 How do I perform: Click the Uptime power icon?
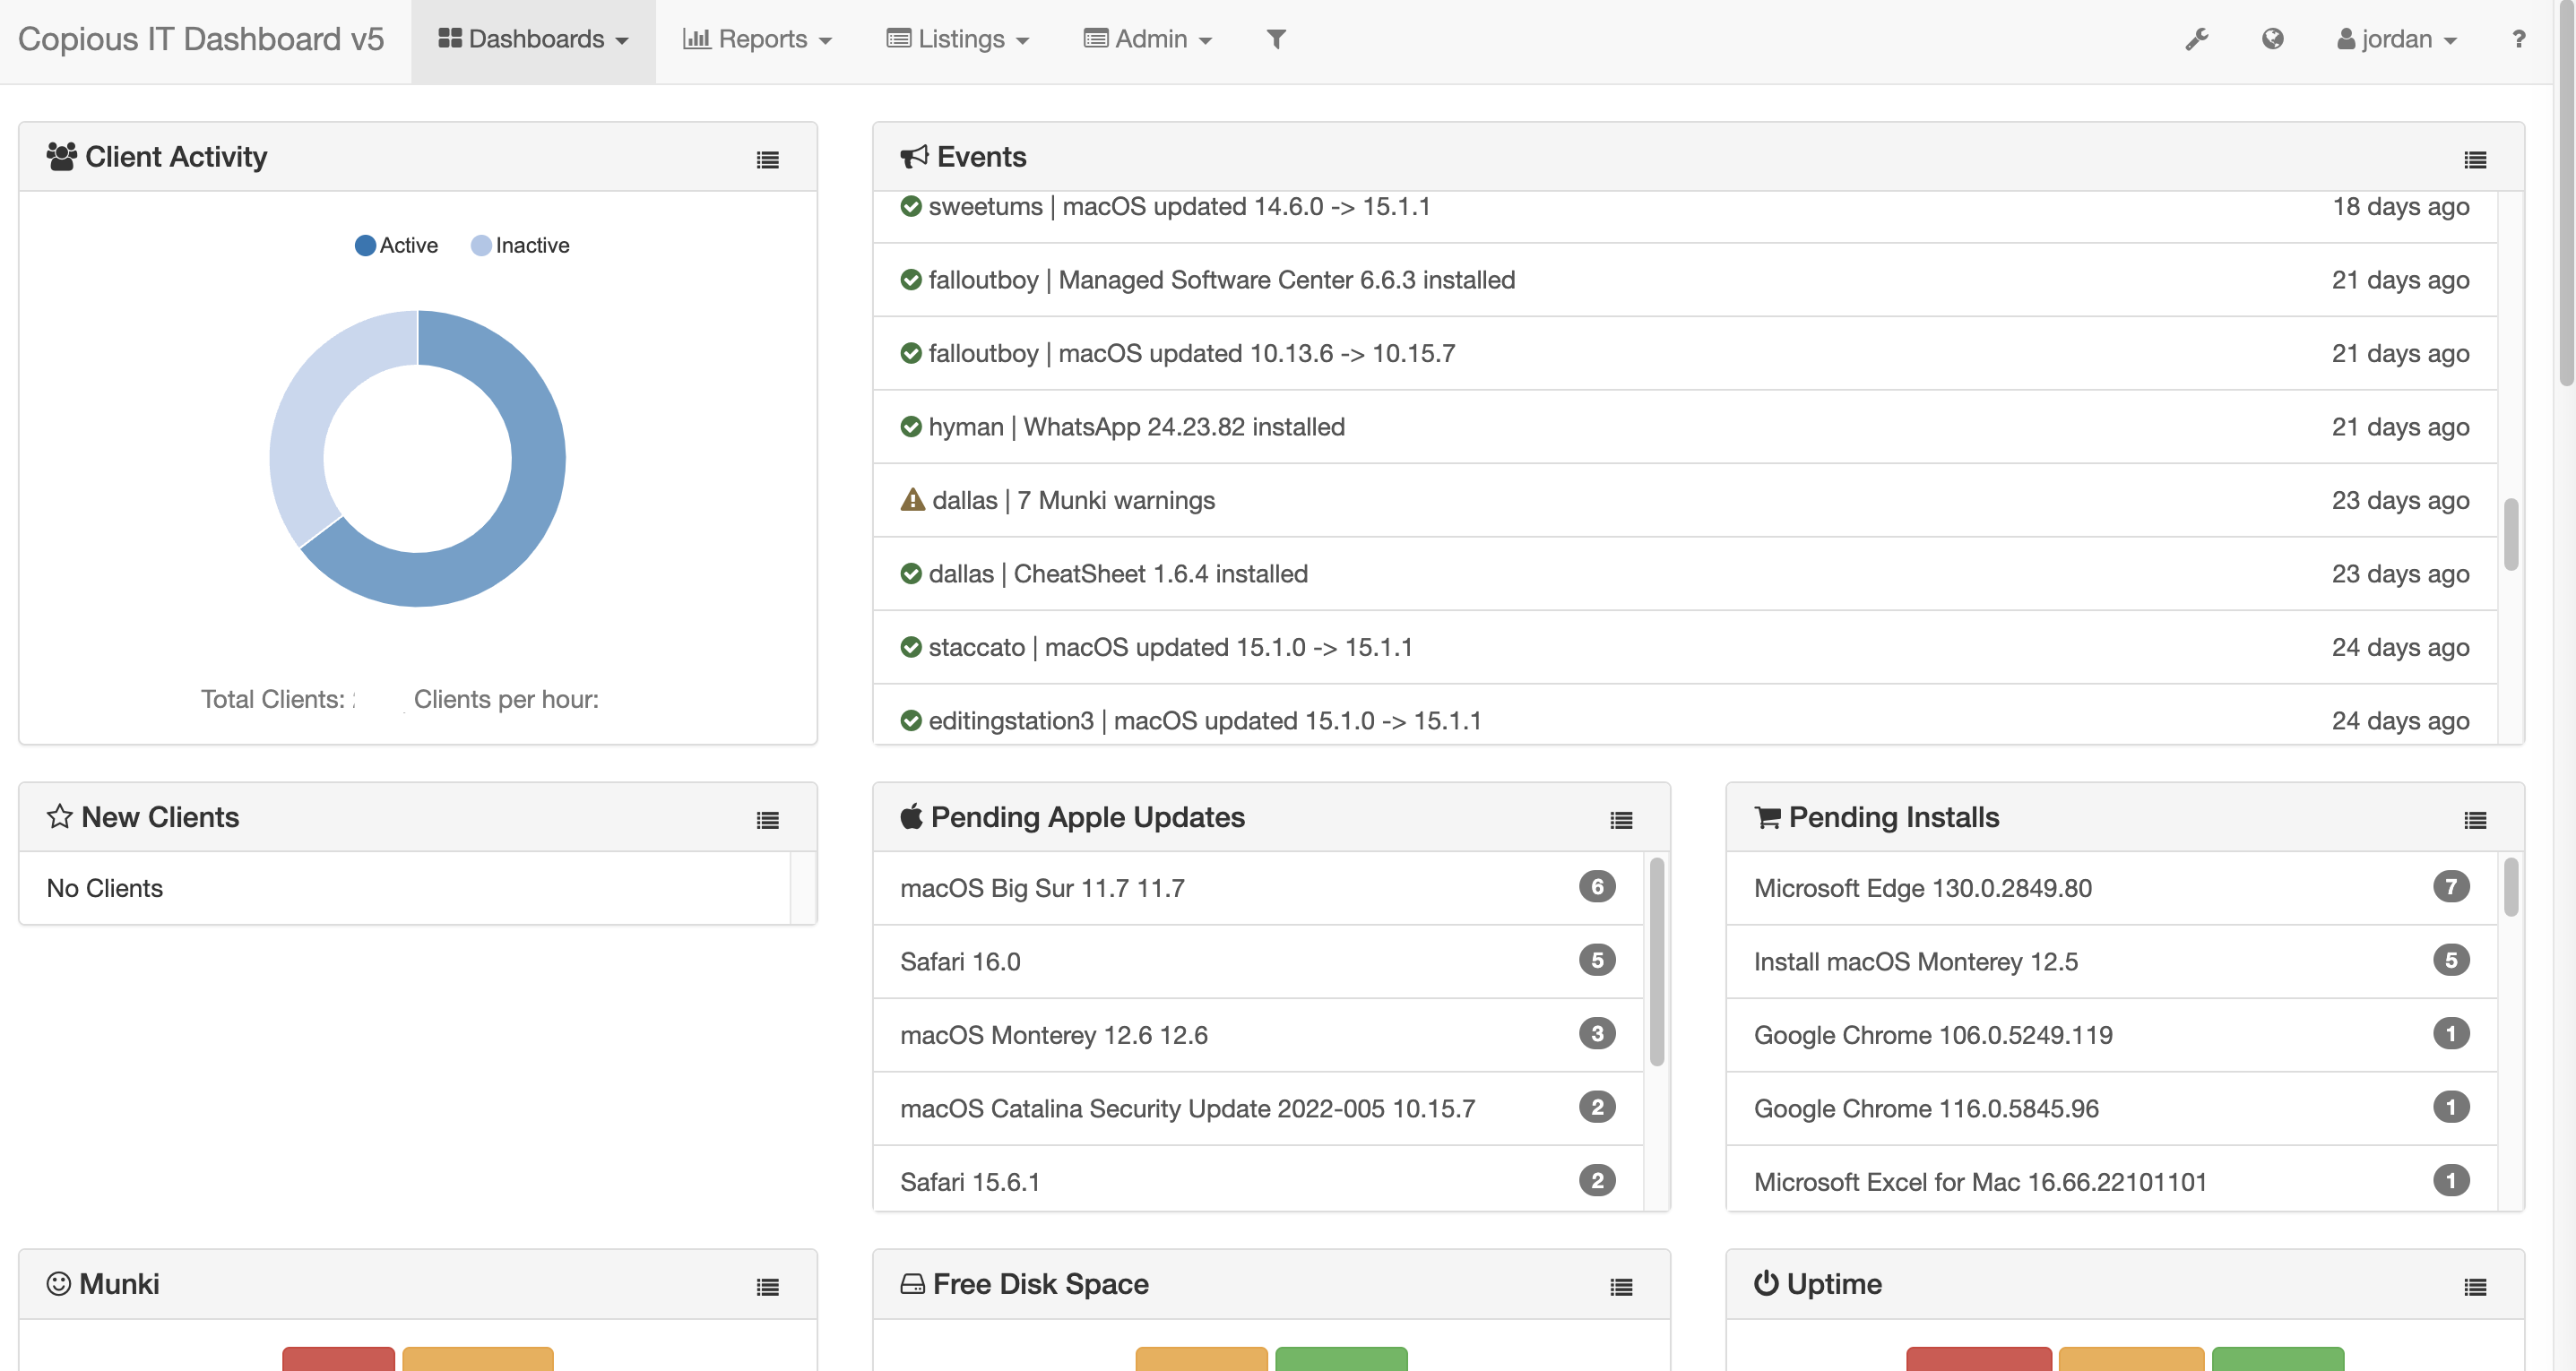click(x=1766, y=1283)
